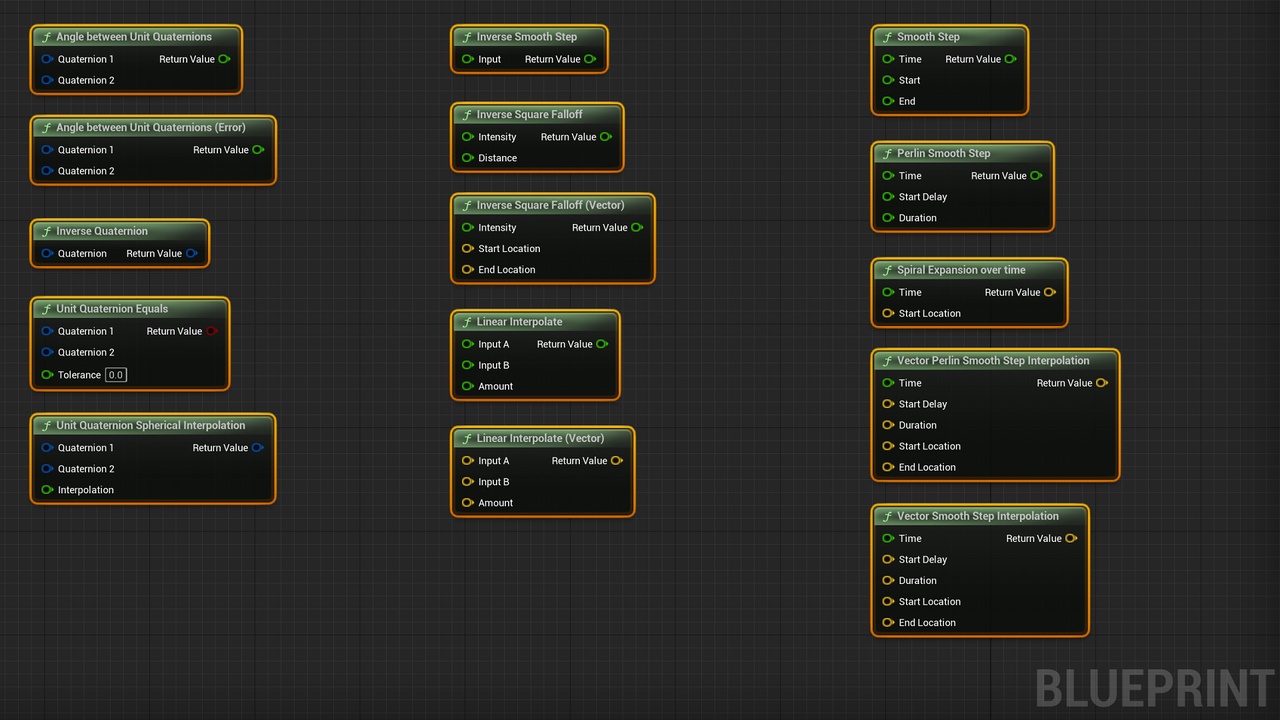The width and height of the screenshot is (1280, 720).
Task: Click Return Value pin on Unit Quaternion Spherical Interpolation
Action: point(257,448)
